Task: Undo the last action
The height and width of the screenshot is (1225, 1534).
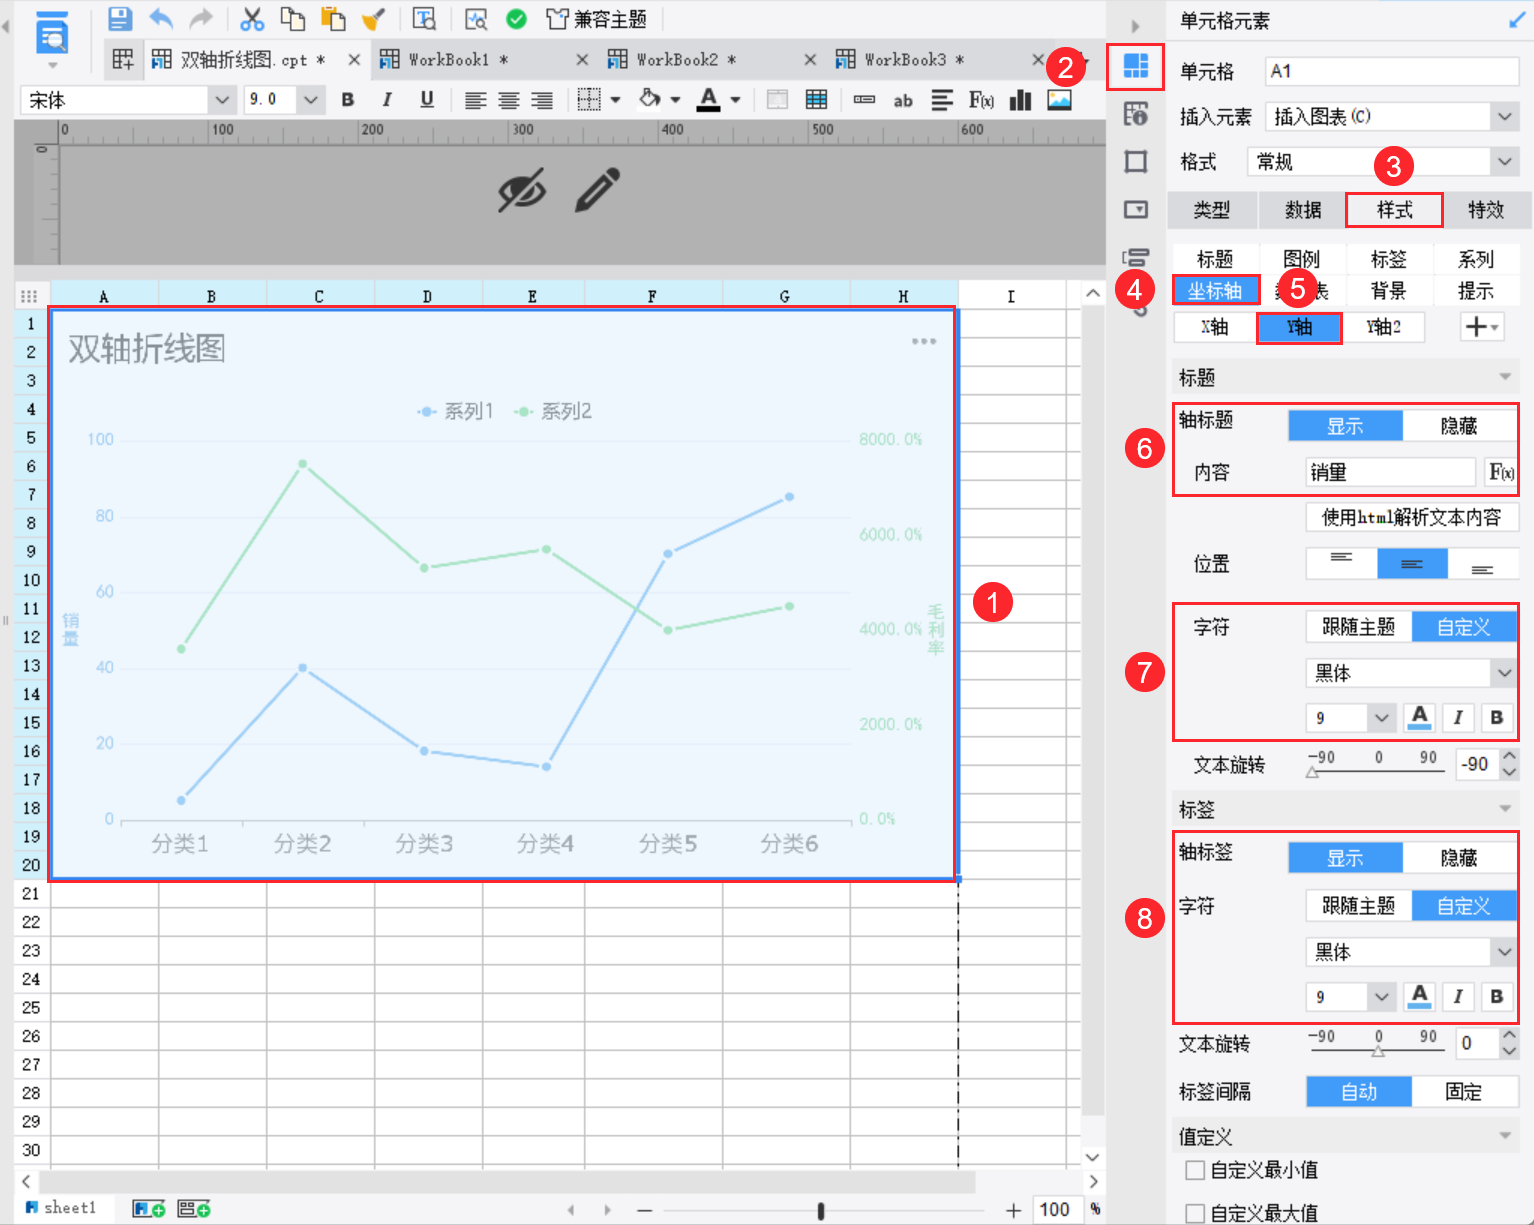Action: (x=161, y=19)
